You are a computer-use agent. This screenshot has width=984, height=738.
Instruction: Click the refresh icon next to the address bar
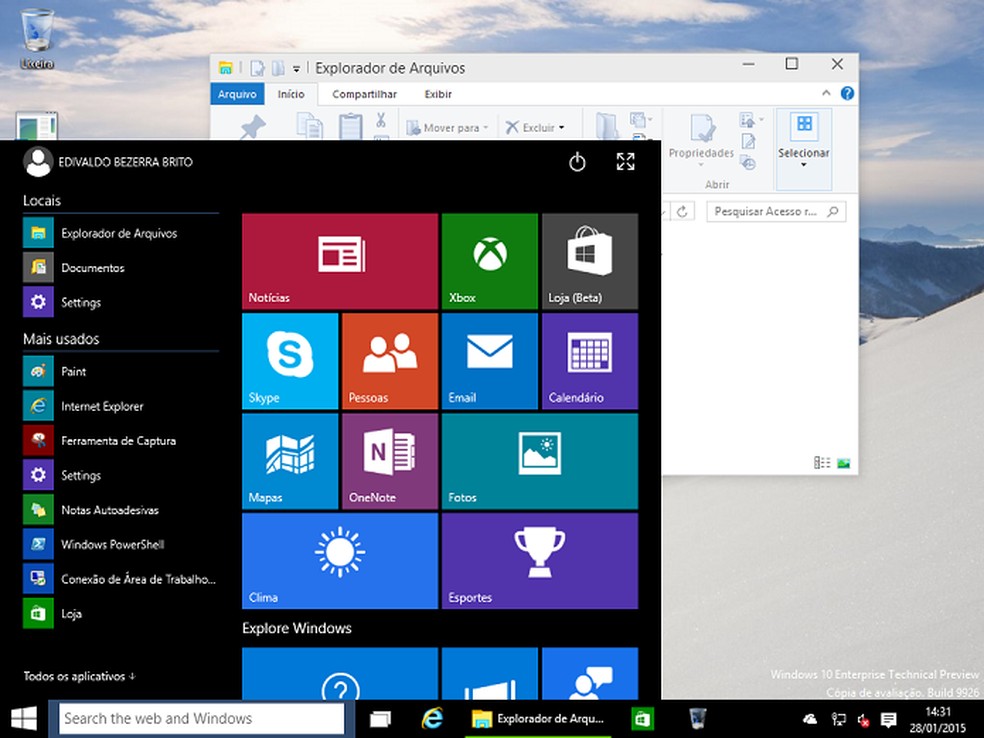click(682, 211)
